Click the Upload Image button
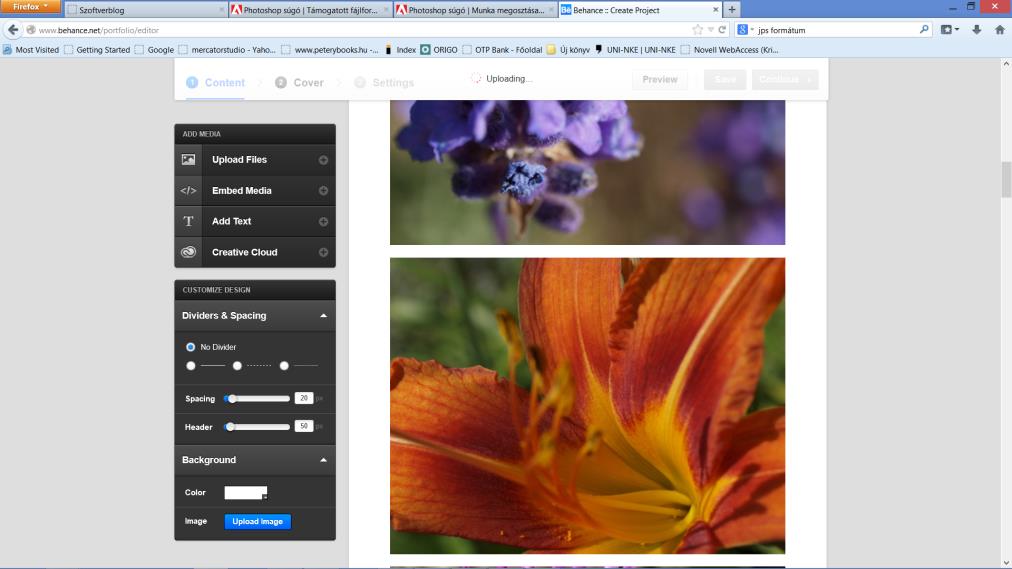Image resolution: width=1012 pixels, height=569 pixels. (258, 521)
